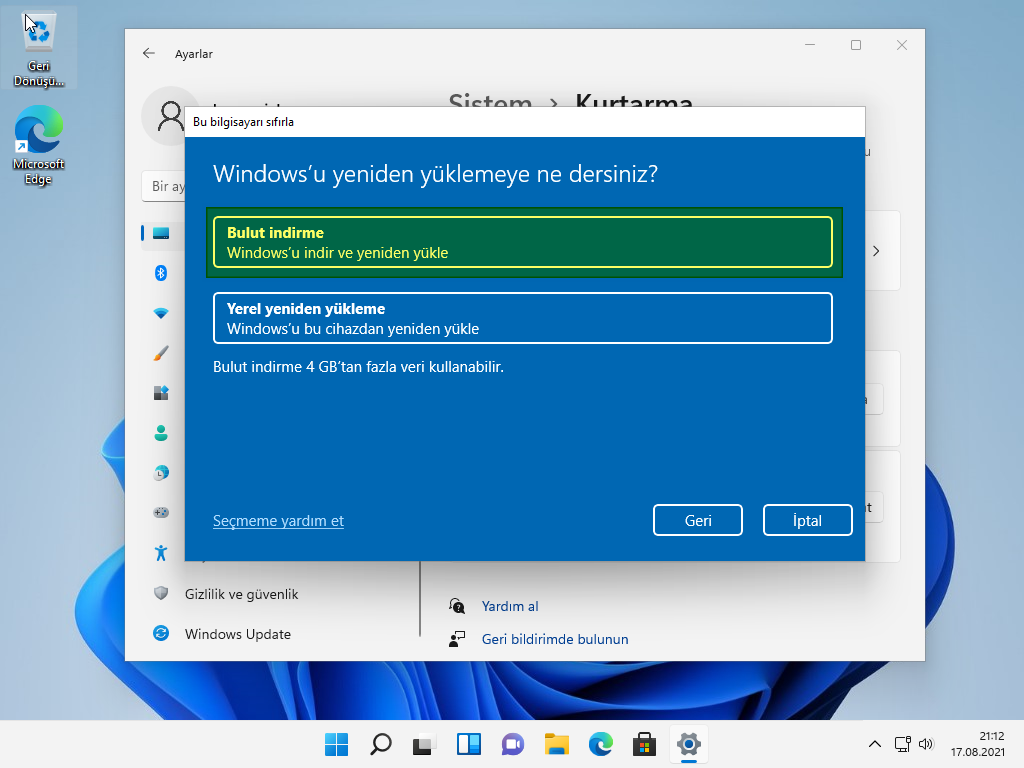Click Geri bildirimde bulunun link
Screen dimensions: 1024x768
(x=555, y=639)
